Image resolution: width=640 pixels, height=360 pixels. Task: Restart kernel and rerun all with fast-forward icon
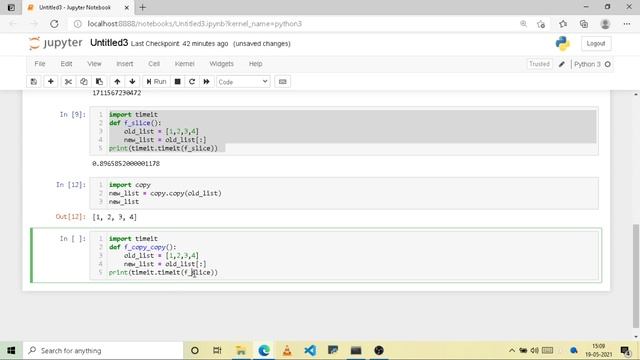pos(207,82)
